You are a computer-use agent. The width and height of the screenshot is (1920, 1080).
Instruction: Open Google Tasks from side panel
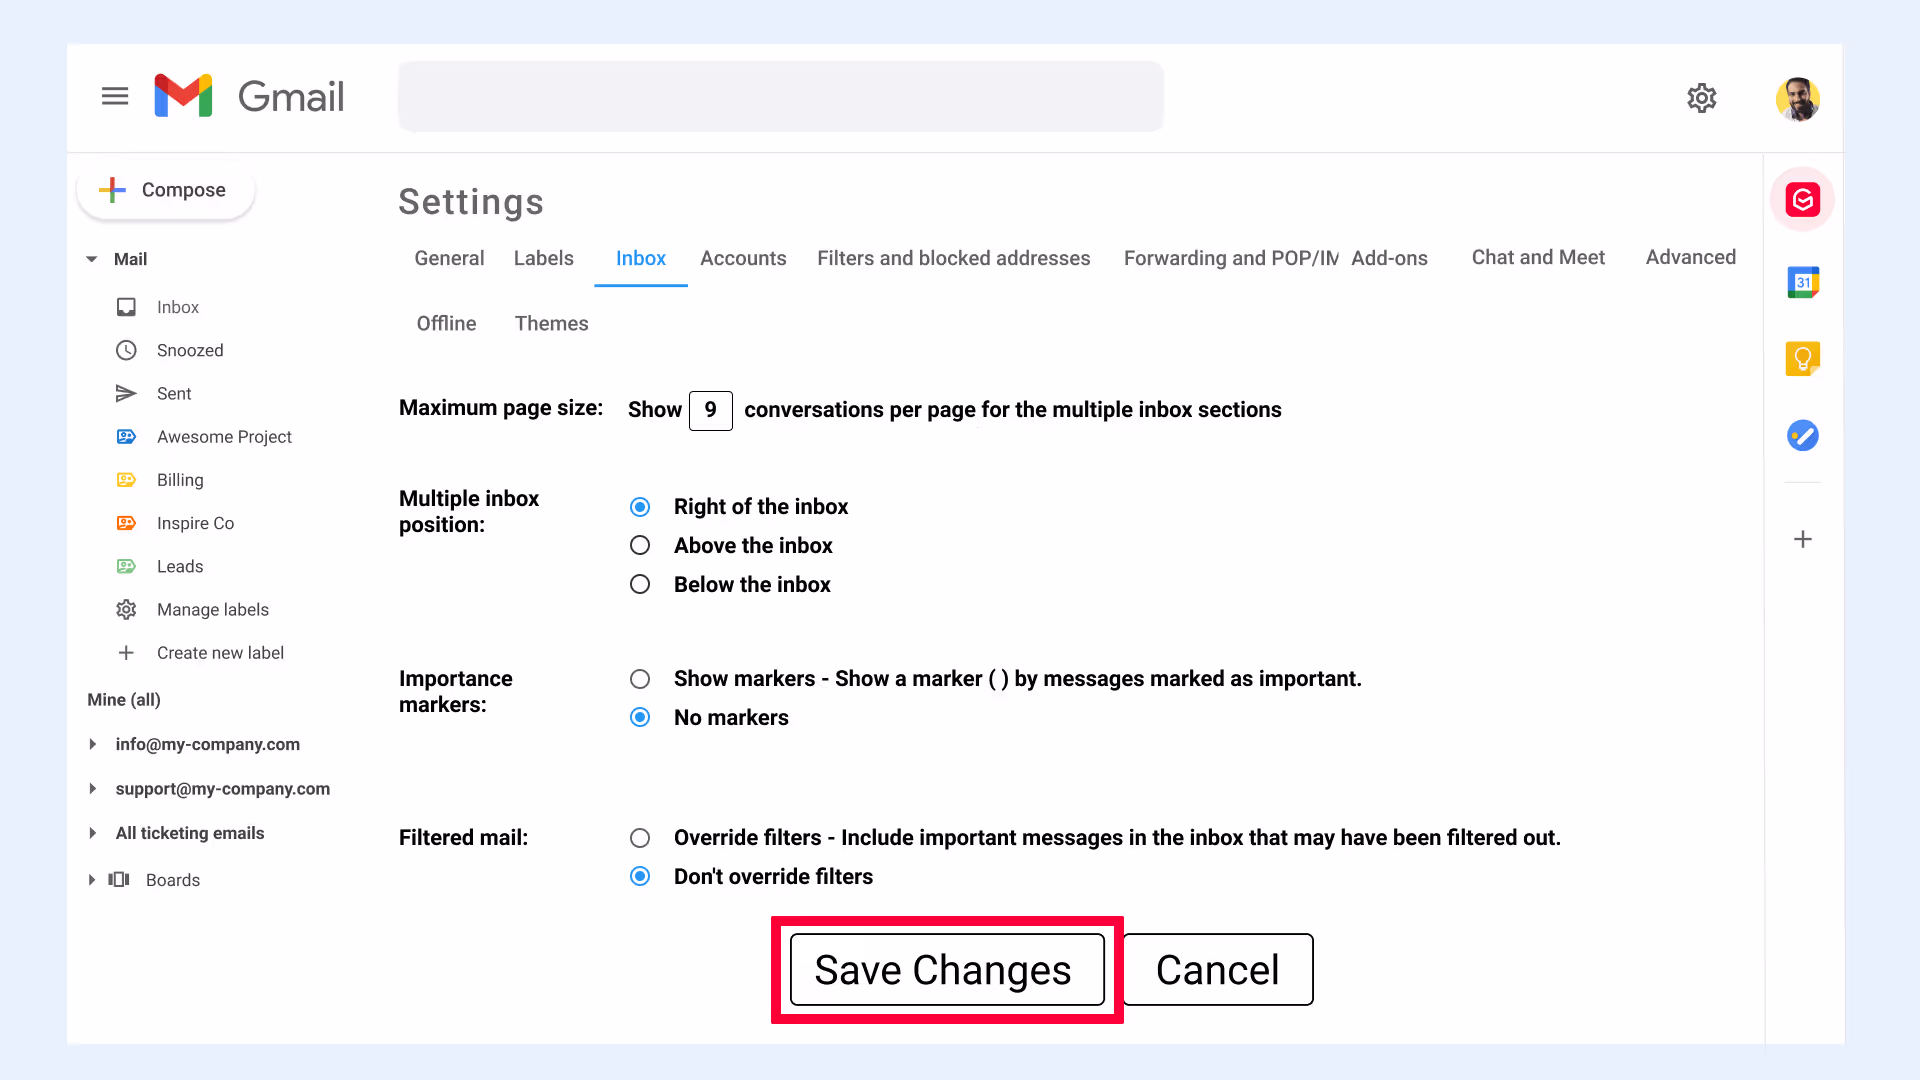click(1802, 435)
